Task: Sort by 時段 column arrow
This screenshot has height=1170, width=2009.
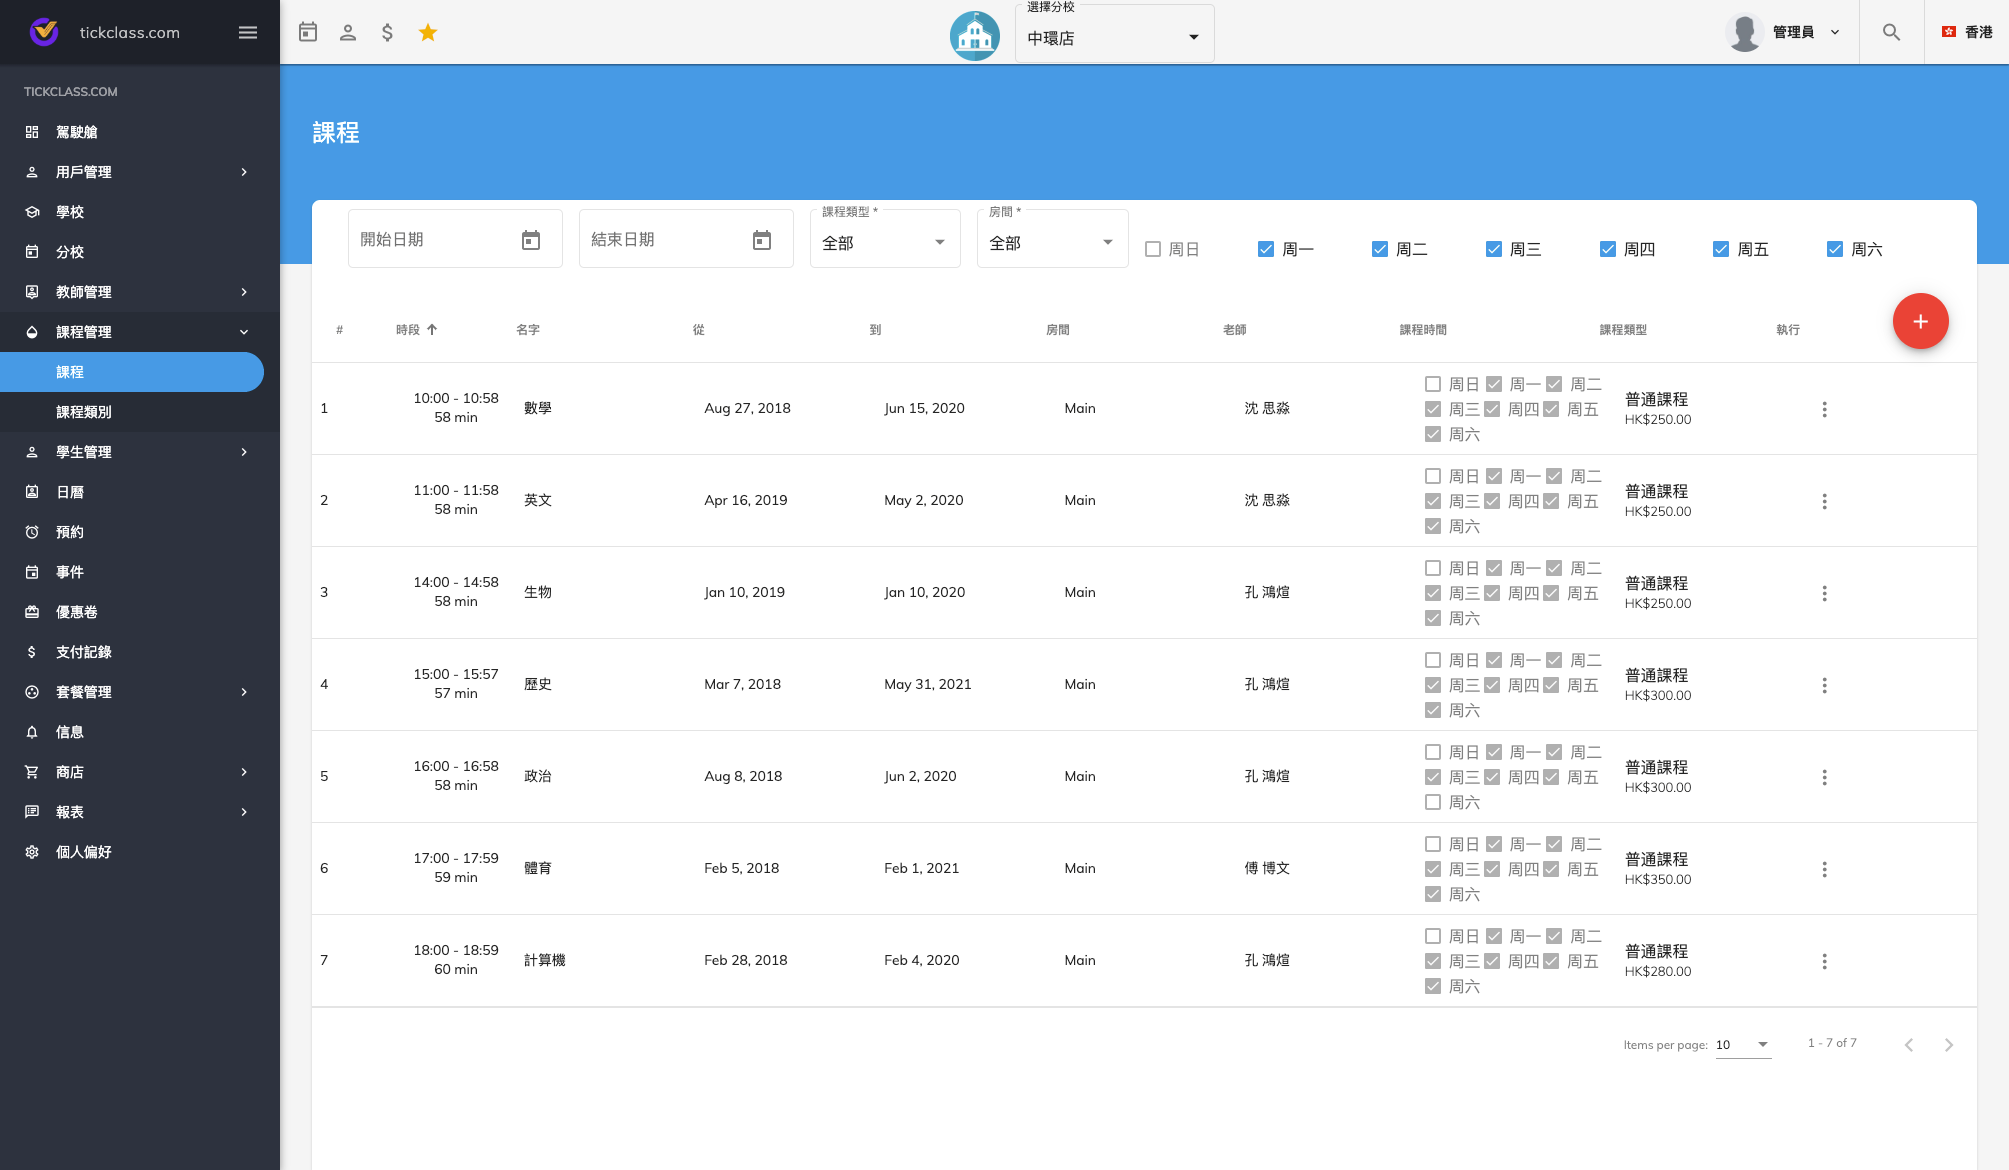Action: (432, 329)
